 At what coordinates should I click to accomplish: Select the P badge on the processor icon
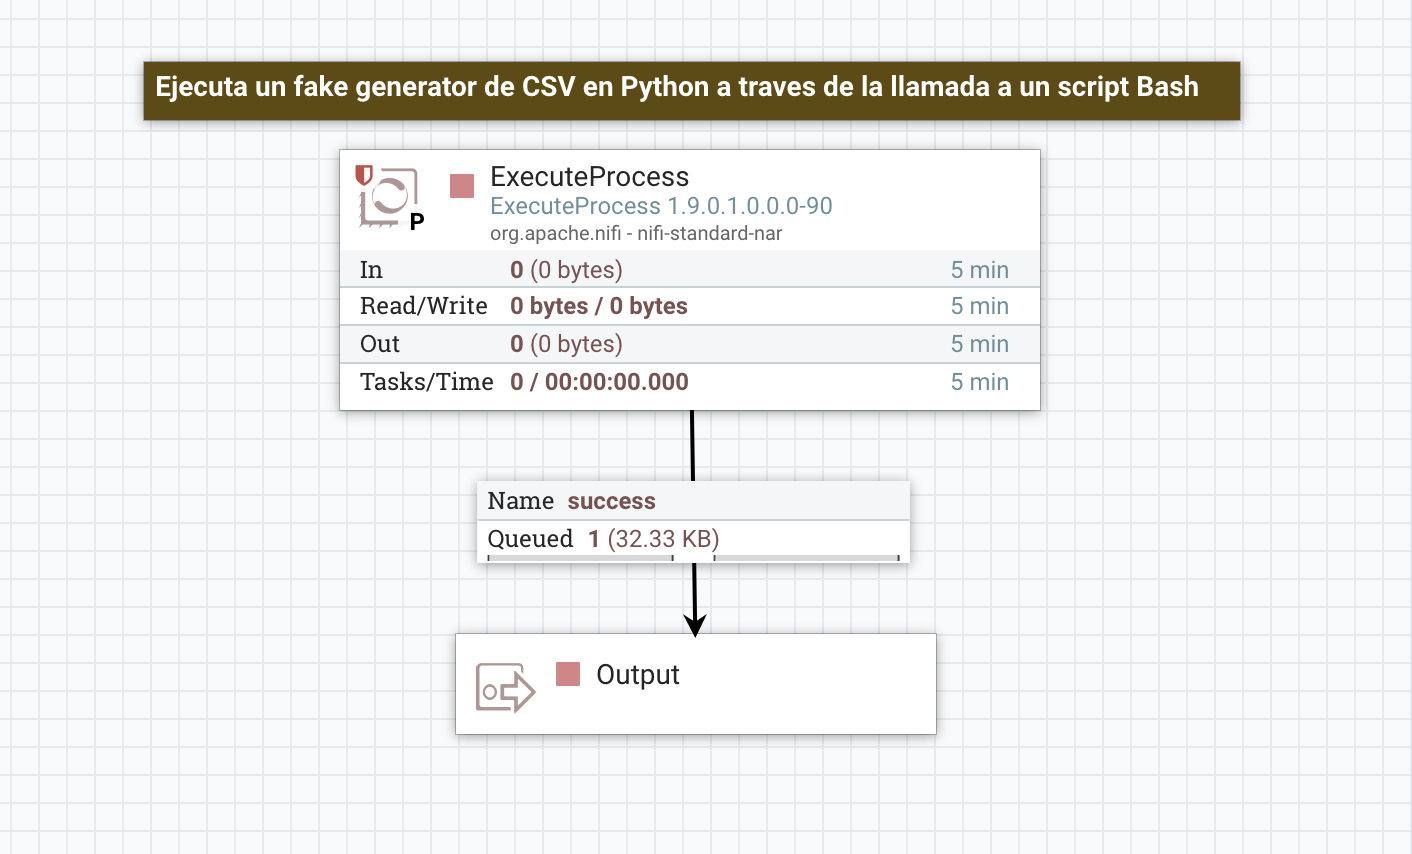point(418,218)
